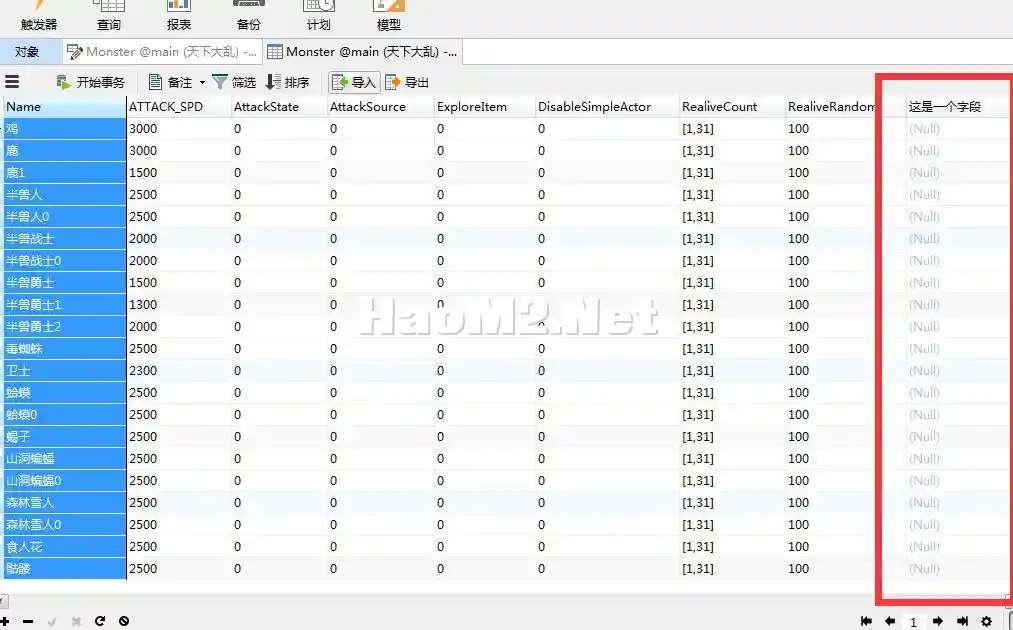The height and width of the screenshot is (630, 1013).
Task: Expand the 备注 dropdown arrow
Action: point(202,83)
